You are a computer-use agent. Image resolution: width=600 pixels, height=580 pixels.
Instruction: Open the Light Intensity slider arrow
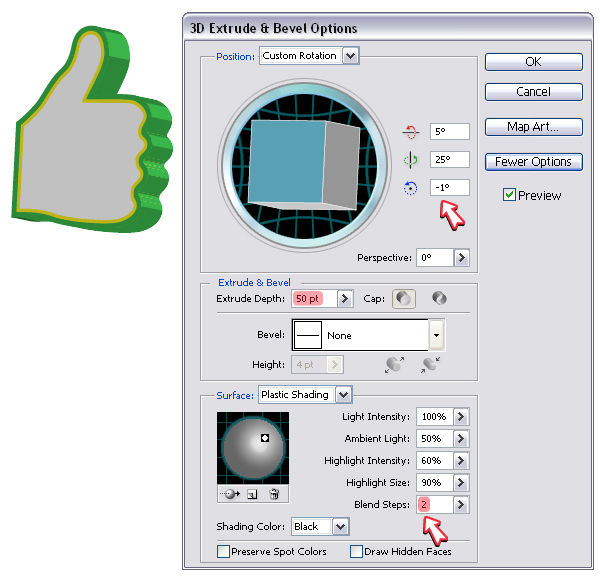pyautogui.click(x=461, y=416)
